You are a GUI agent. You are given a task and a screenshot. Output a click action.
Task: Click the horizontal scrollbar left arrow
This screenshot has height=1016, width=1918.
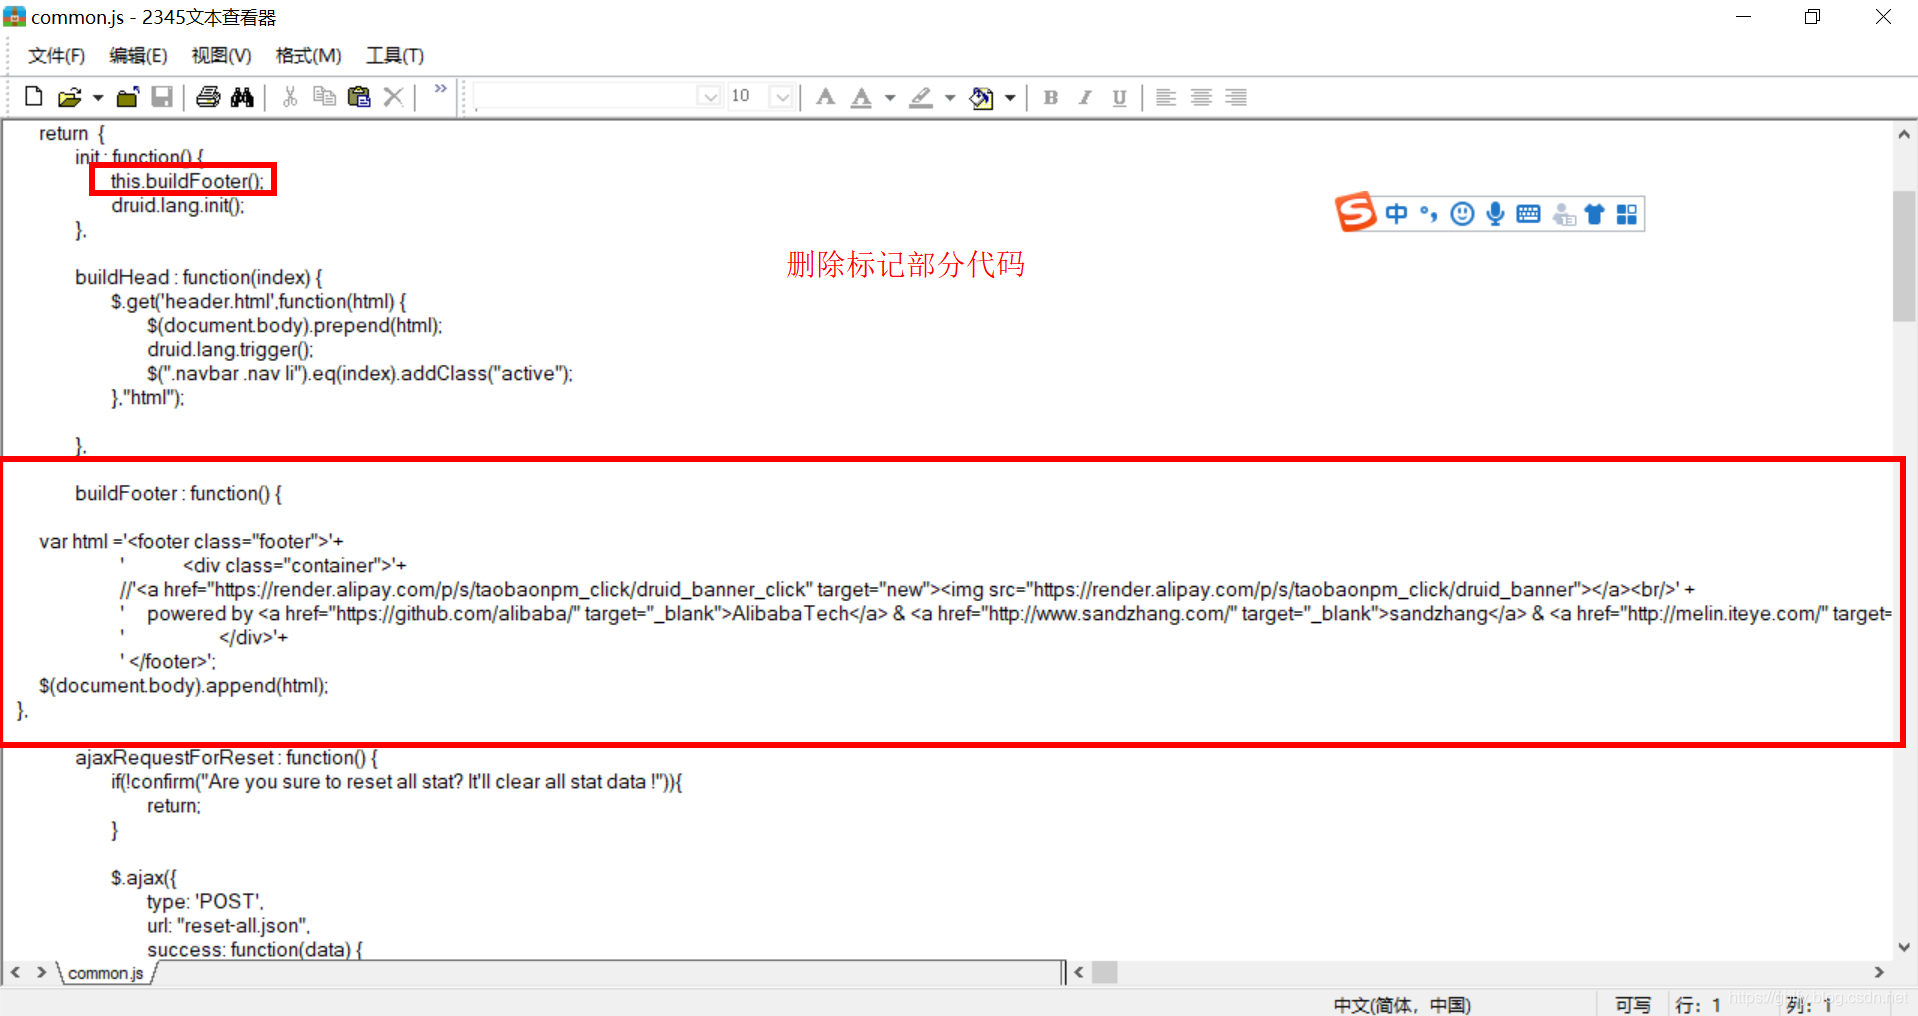[x=1078, y=972]
